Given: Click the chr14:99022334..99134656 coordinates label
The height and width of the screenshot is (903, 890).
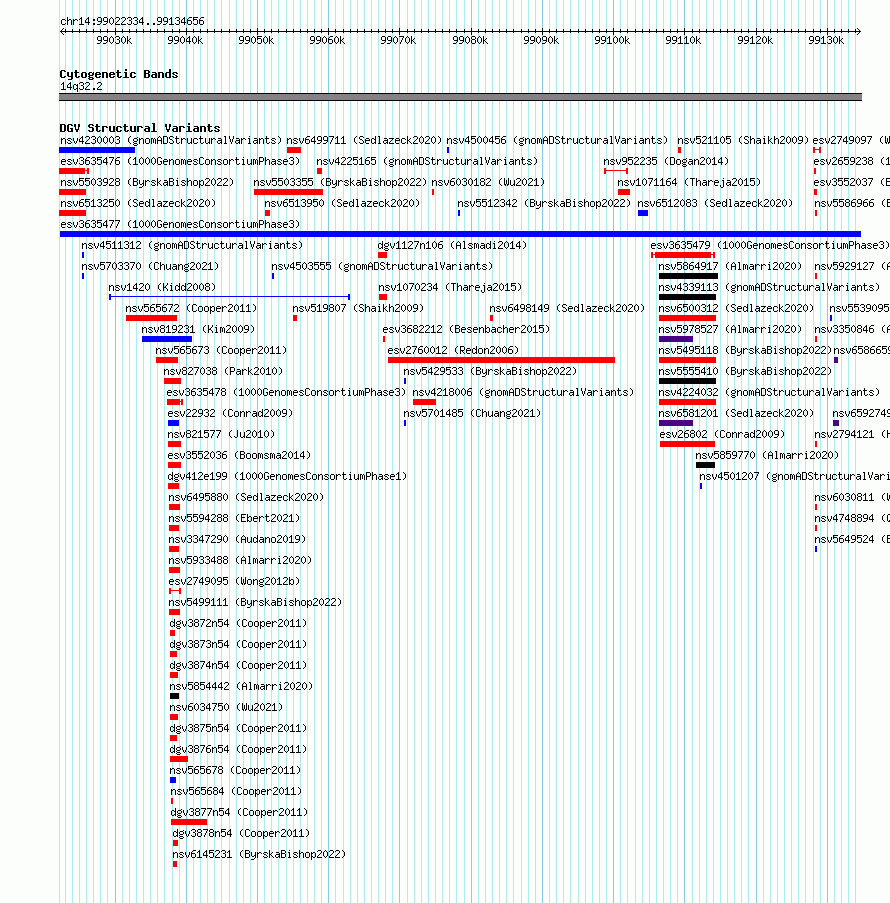Looking at the screenshot, I should coord(132,21).
